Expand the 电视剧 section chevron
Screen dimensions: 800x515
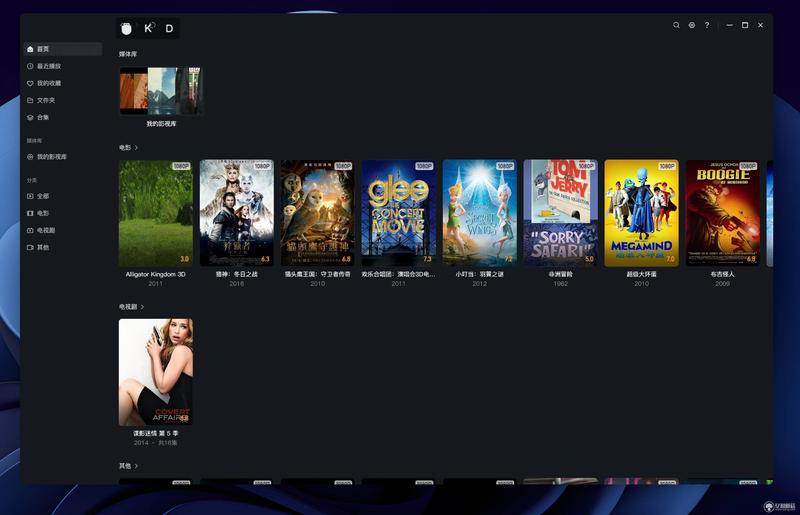click(x=142, y=307)
